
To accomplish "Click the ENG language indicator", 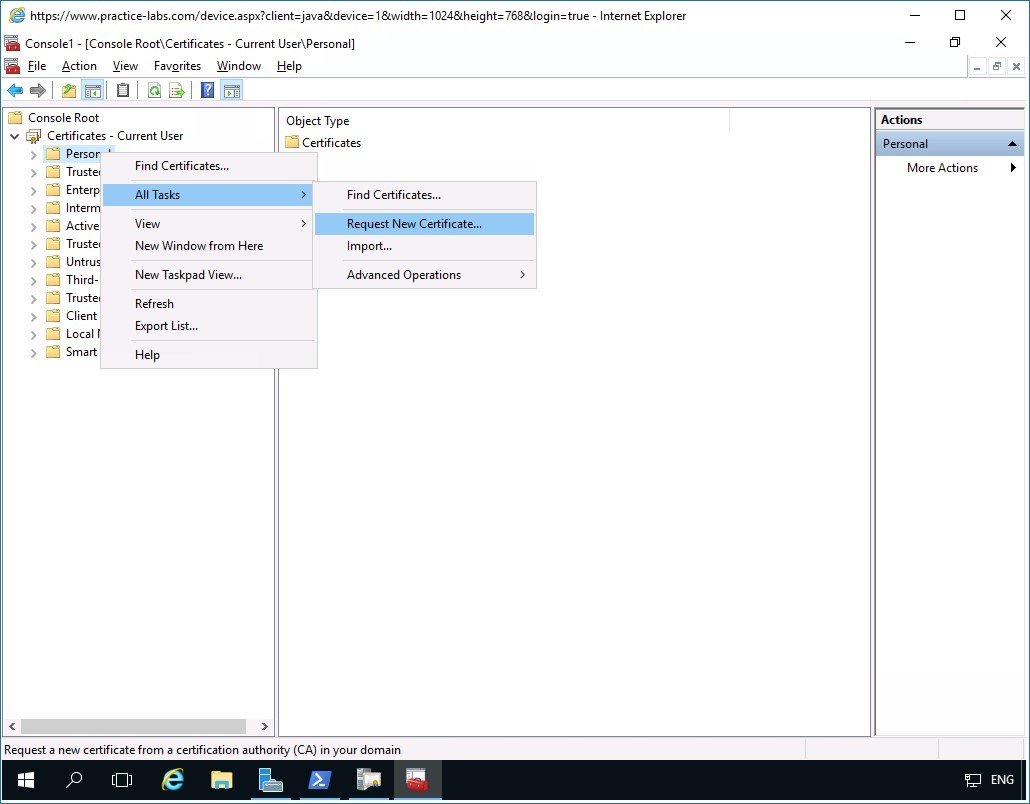I will [x=1002, y=780].
